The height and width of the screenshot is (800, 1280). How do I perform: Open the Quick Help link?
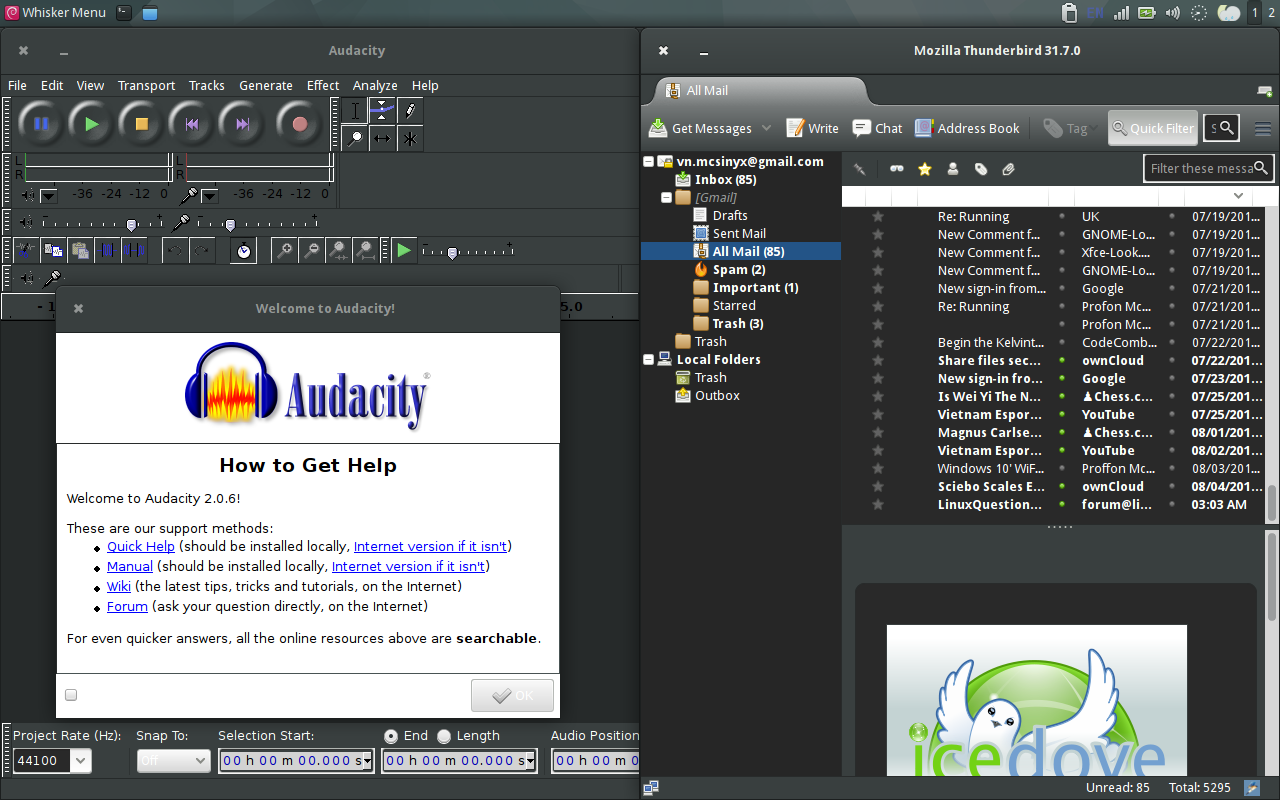[141, 546]
